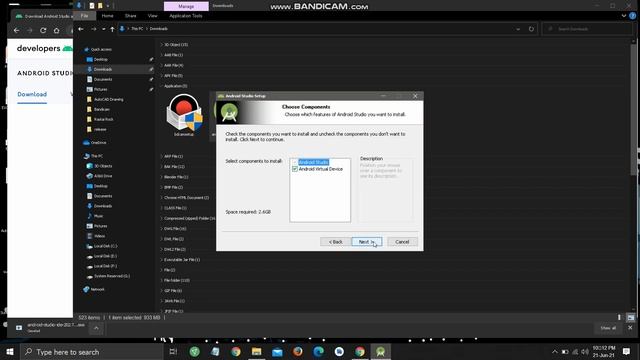
Task: Open the View ribbon tab
Action: pos(152,16)
